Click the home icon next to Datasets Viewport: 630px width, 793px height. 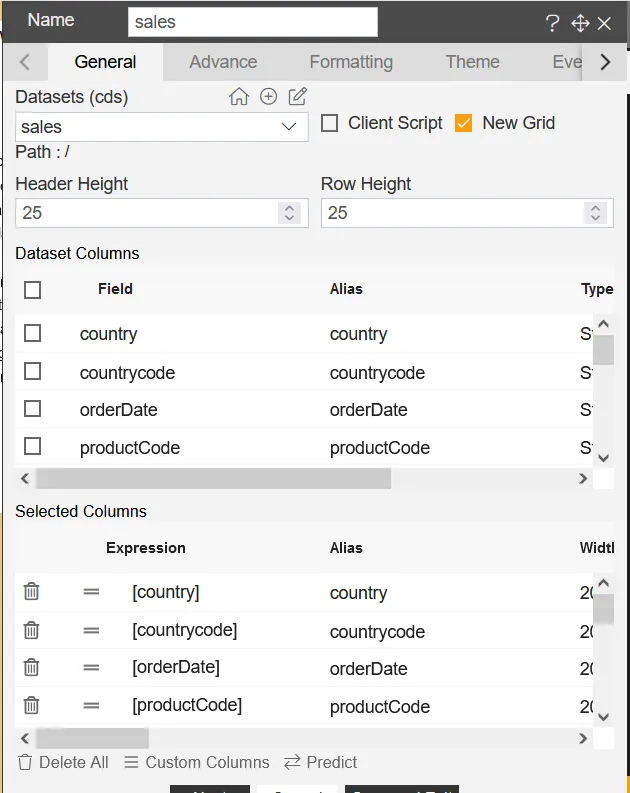point(238,97)
